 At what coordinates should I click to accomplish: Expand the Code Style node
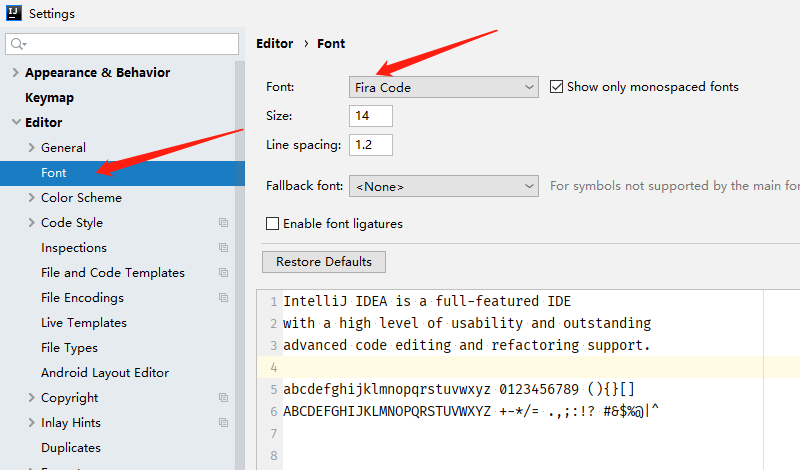32,222
